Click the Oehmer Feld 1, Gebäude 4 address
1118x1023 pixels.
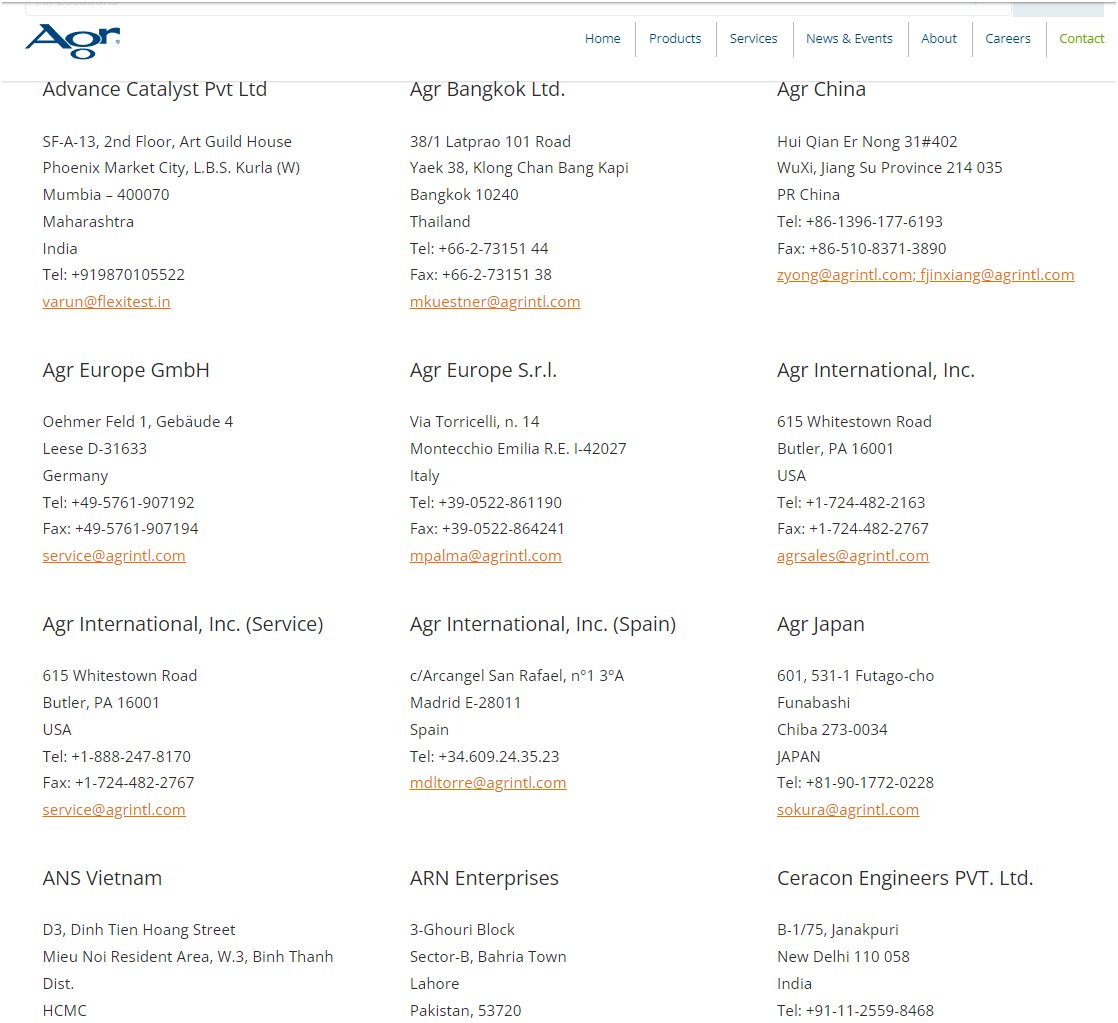[x=138, y=421]
